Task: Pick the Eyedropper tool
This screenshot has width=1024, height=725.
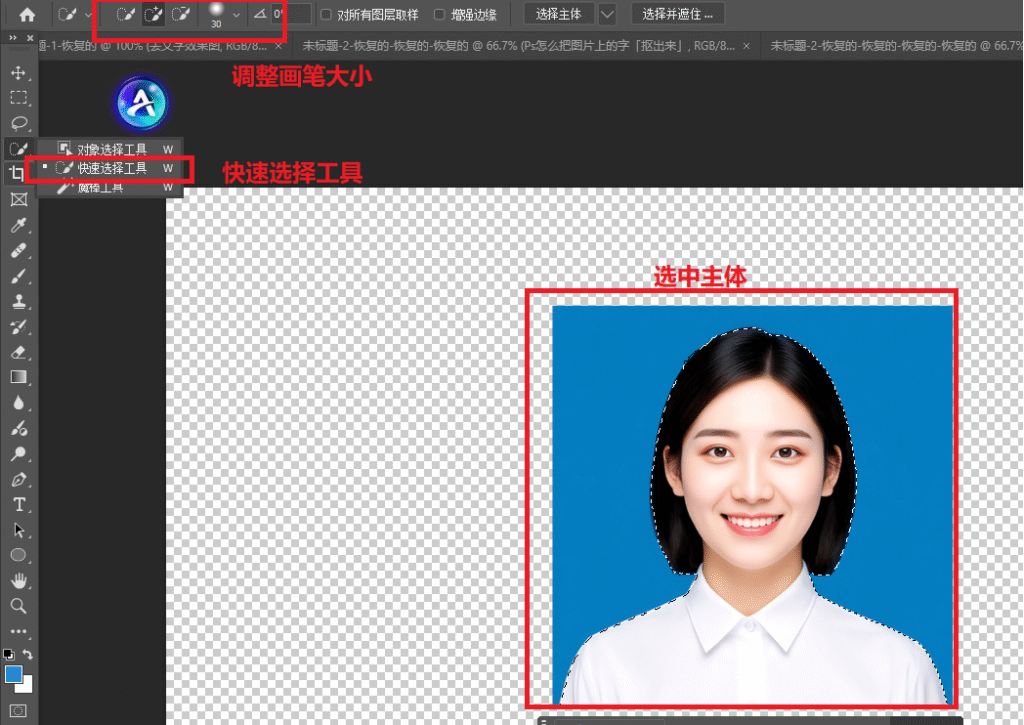Action: pos(18,225)
